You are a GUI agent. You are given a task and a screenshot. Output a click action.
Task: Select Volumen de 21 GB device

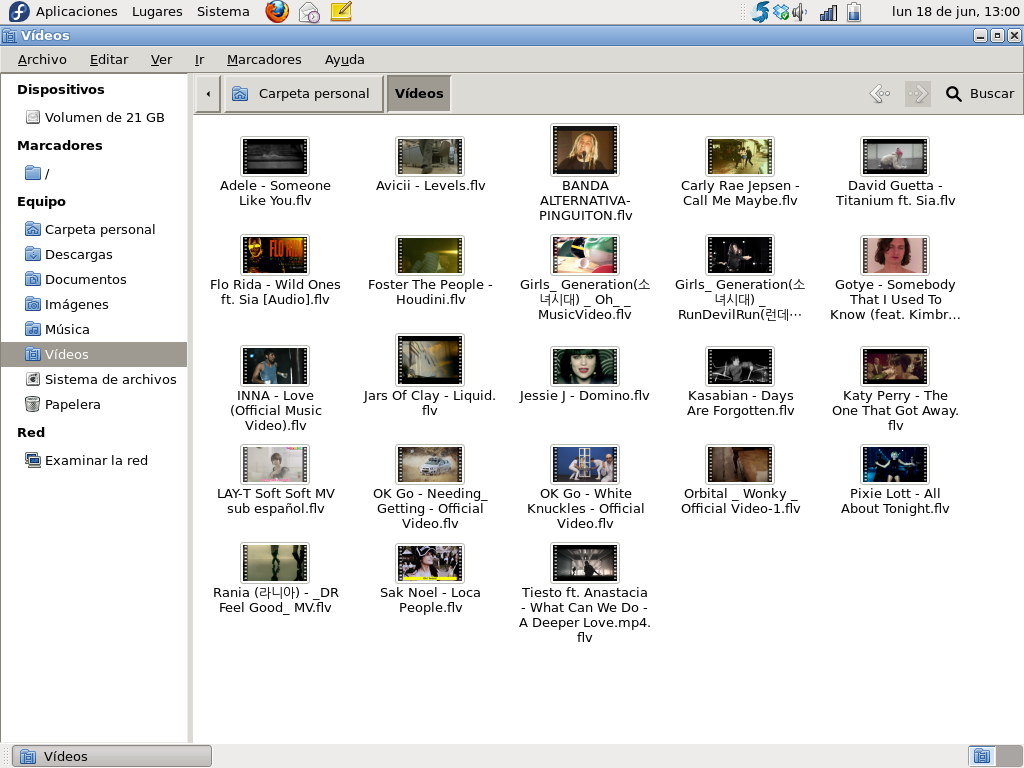(x=95, y=118)
